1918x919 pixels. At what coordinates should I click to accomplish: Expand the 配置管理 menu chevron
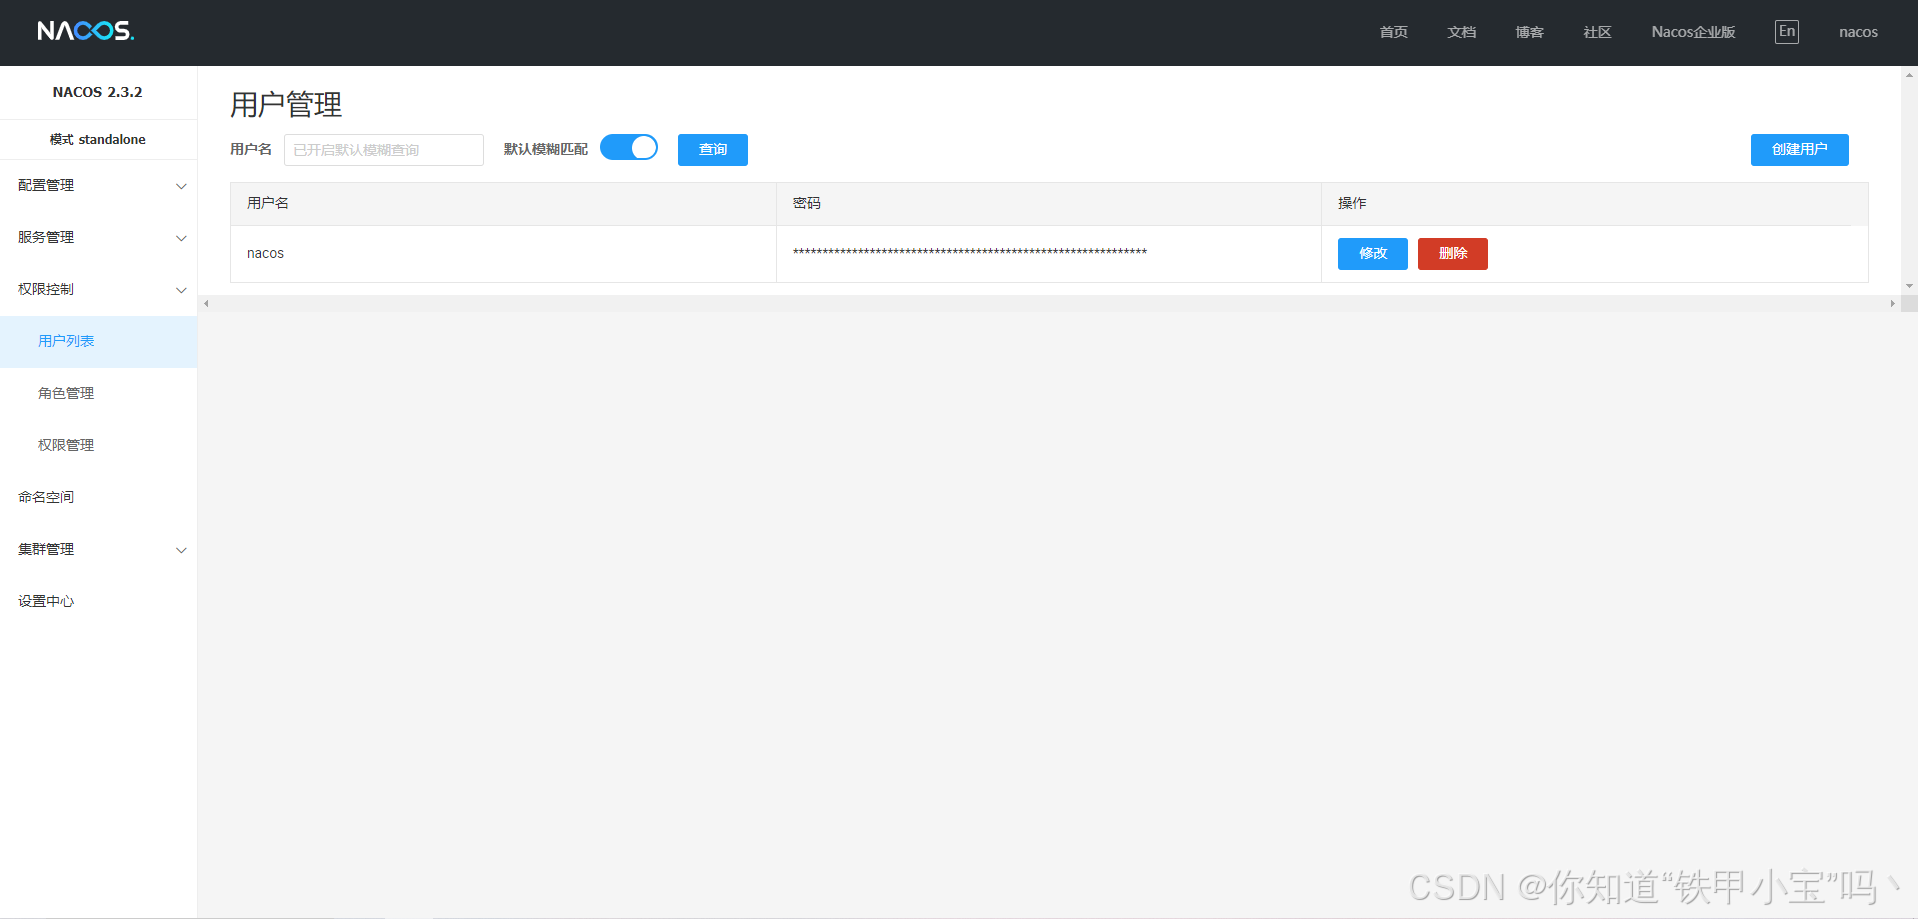point(181,186)
